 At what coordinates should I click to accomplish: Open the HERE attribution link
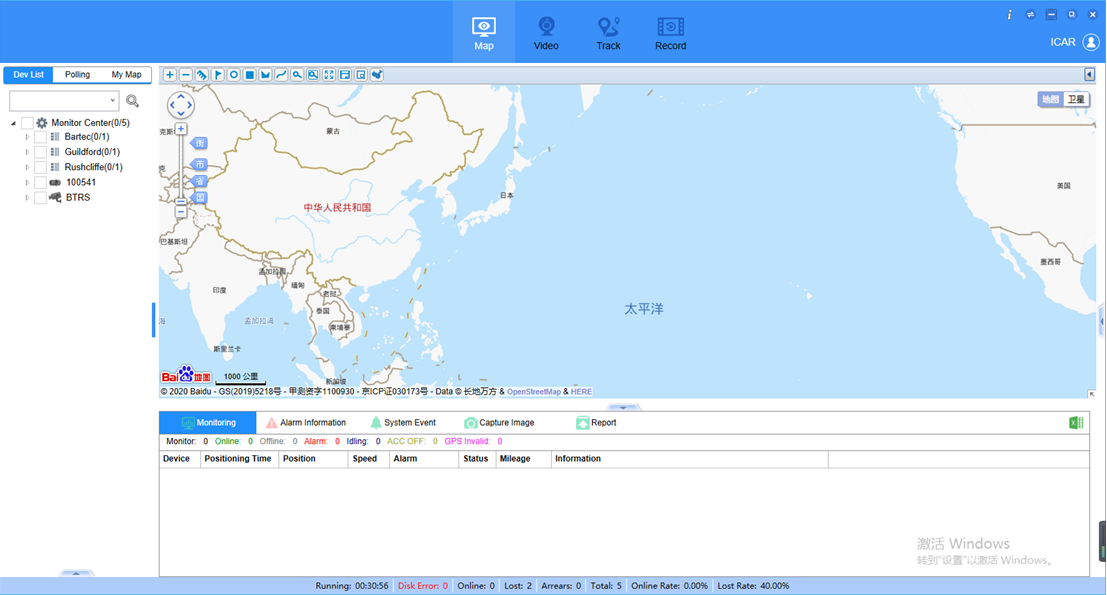581,392
